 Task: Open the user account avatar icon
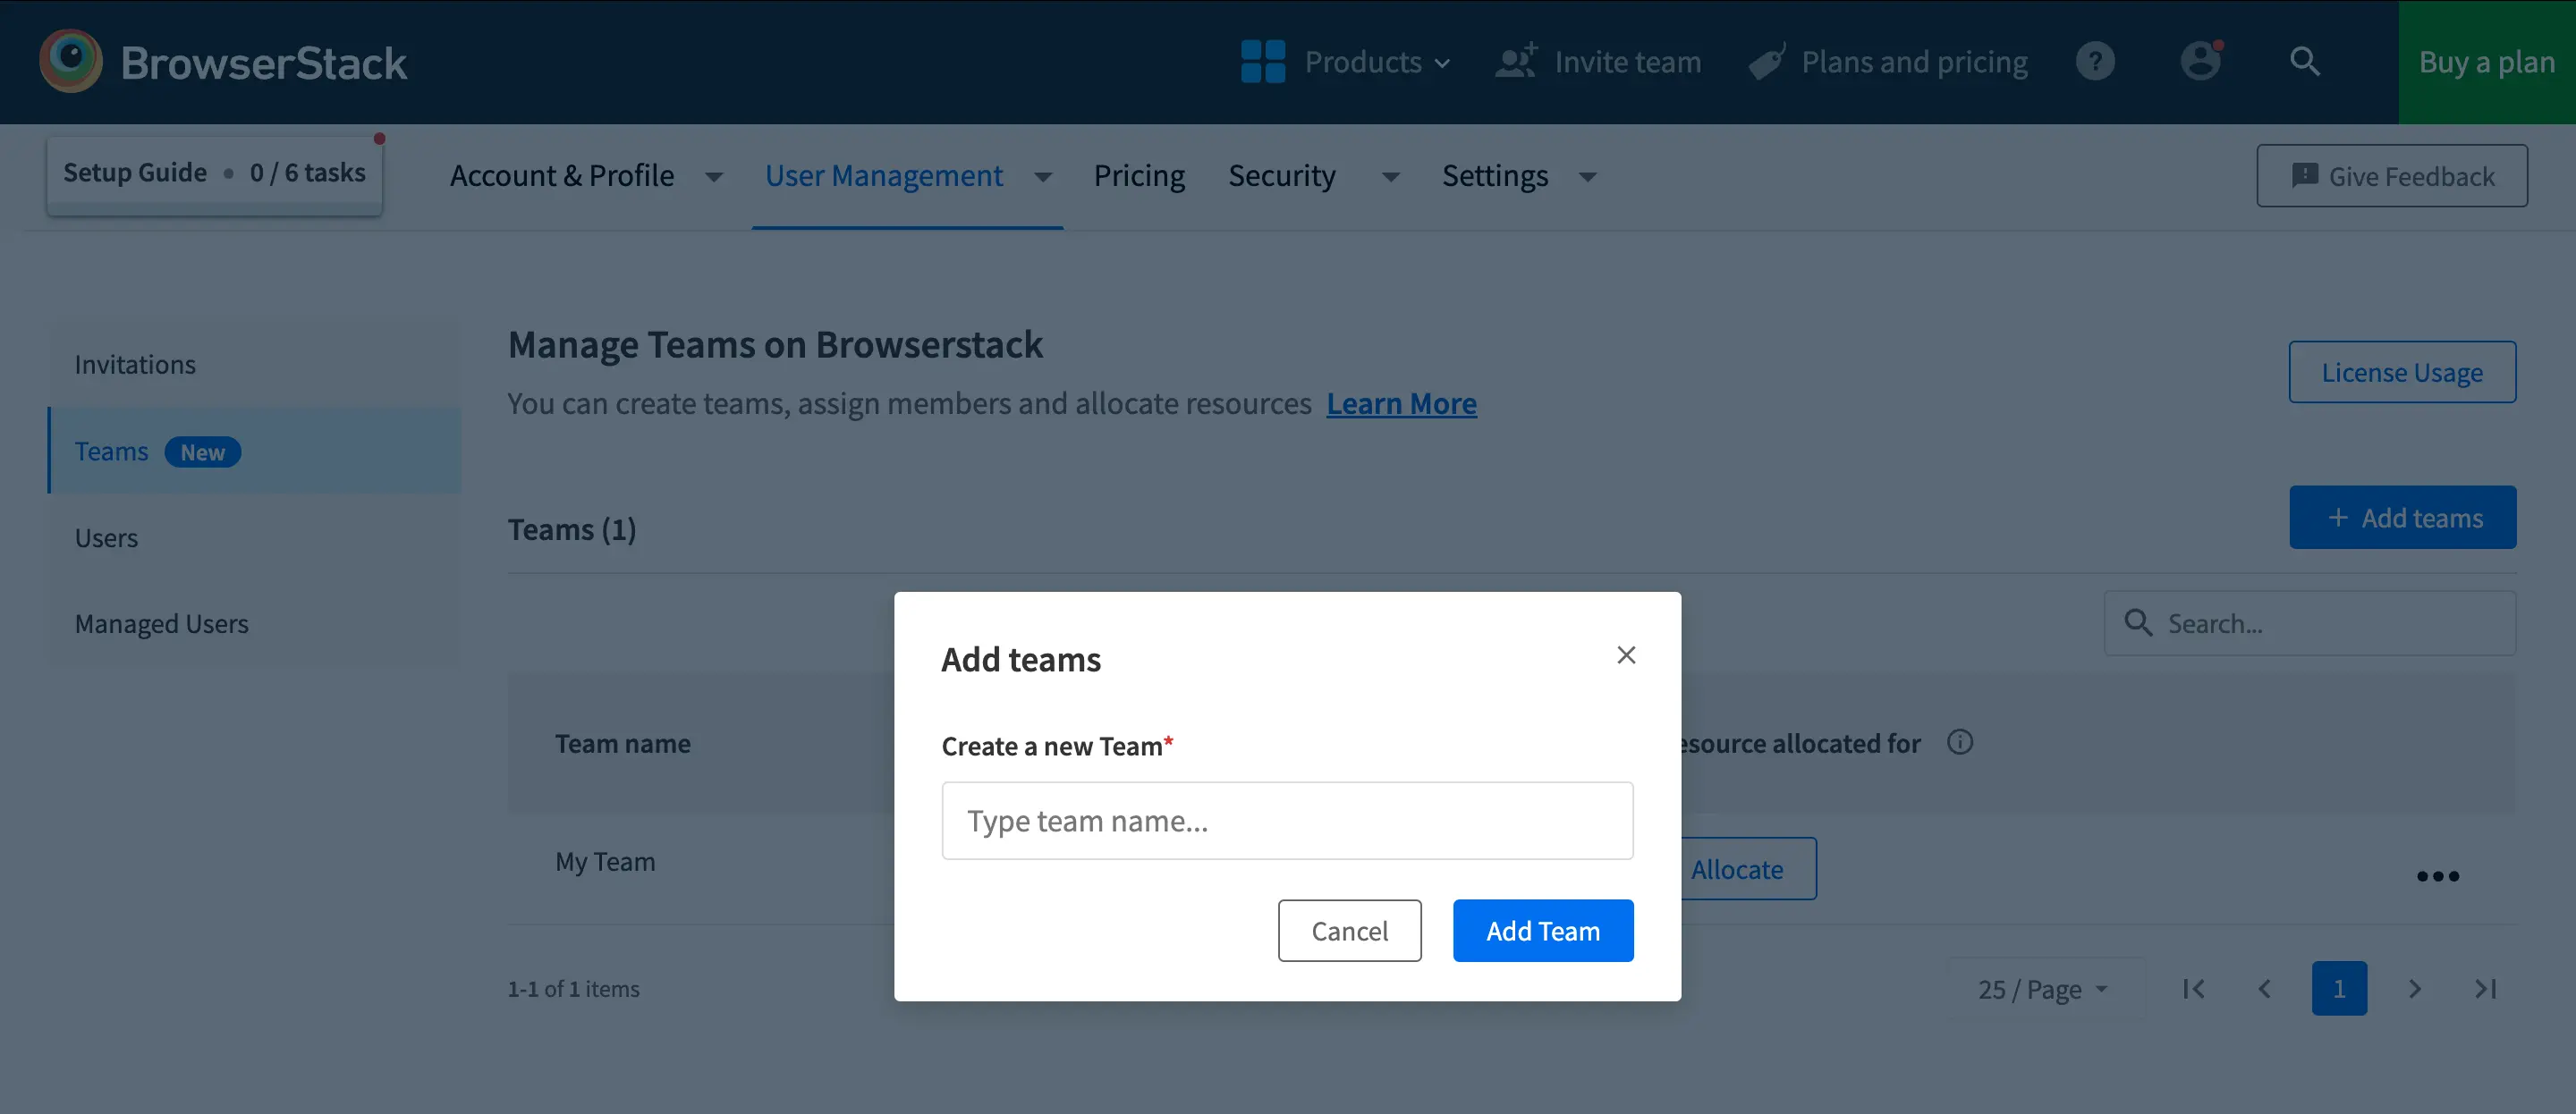[2200, 62]
